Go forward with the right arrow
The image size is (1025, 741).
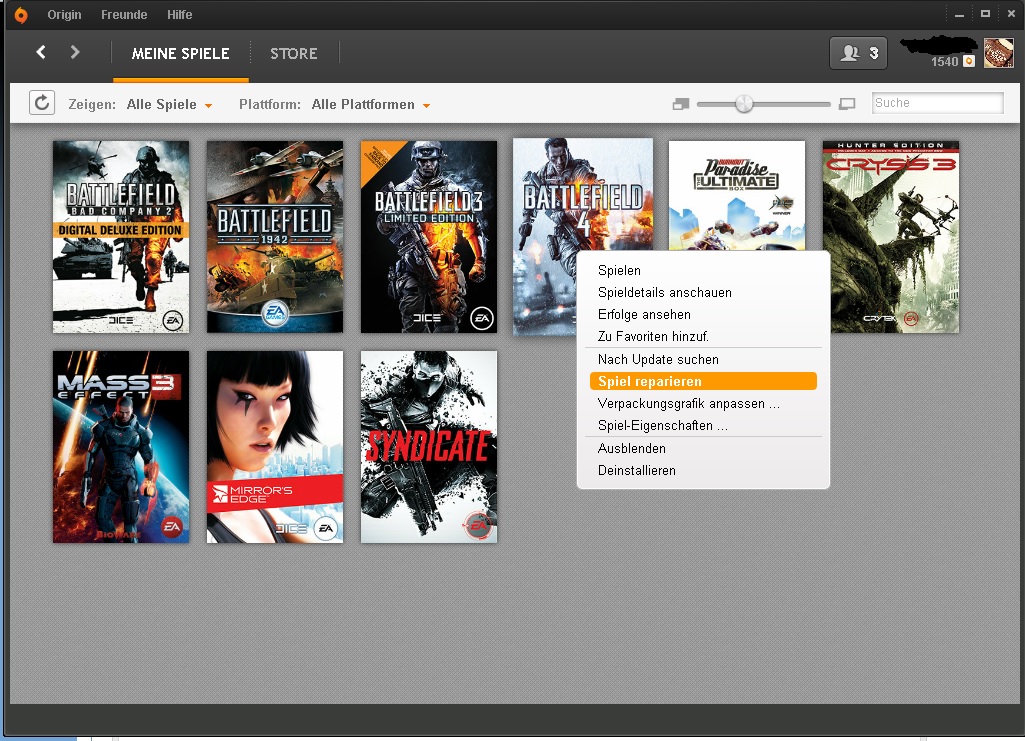tap(75, 52)
